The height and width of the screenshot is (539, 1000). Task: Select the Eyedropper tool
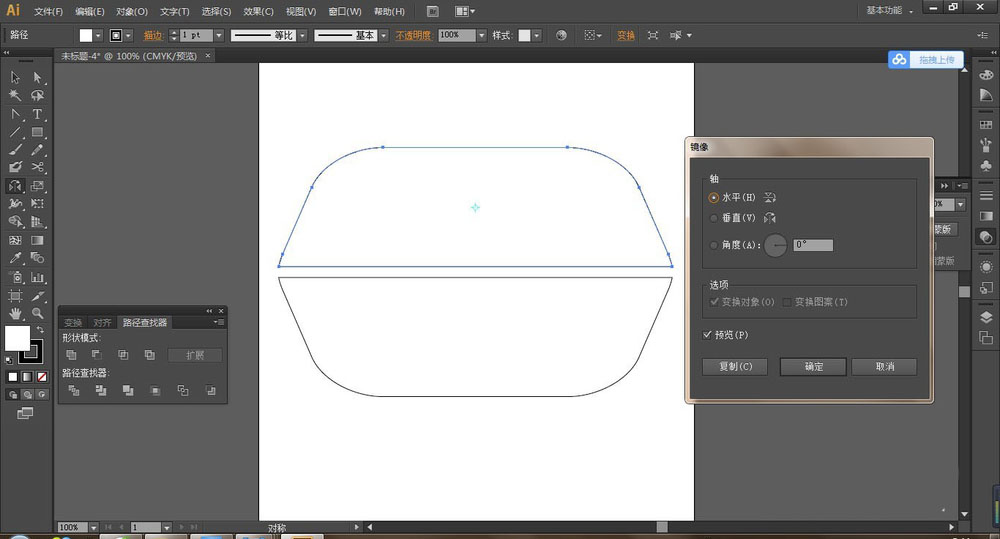pyautogui.click(x=15, y=258)
